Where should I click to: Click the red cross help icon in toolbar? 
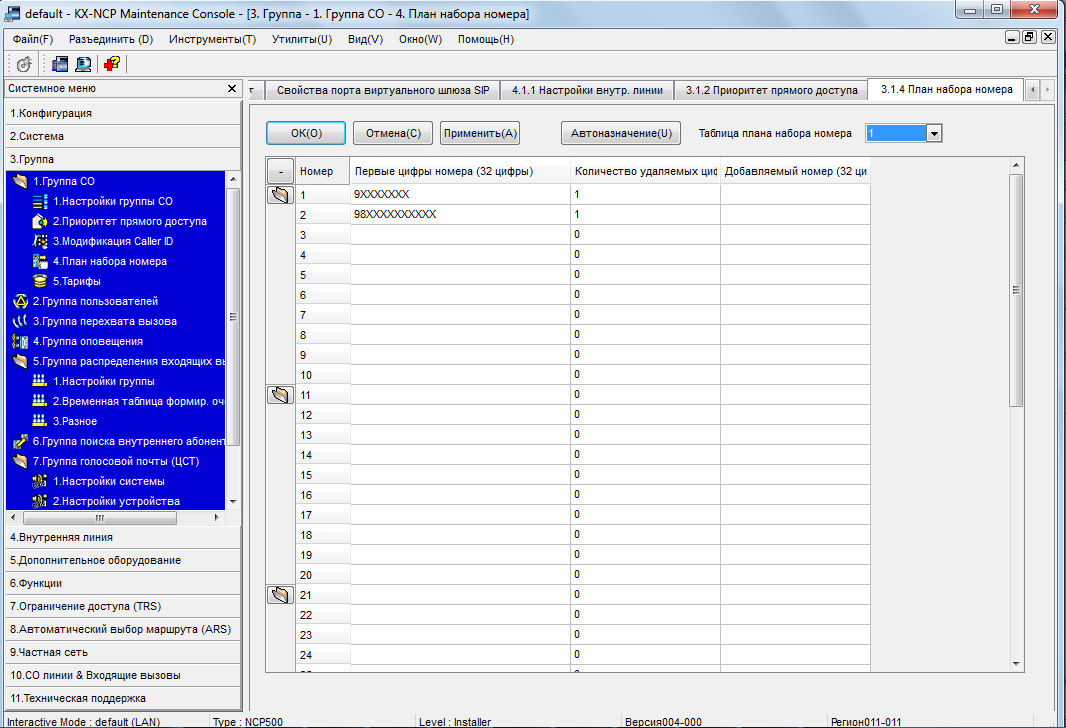112,63
